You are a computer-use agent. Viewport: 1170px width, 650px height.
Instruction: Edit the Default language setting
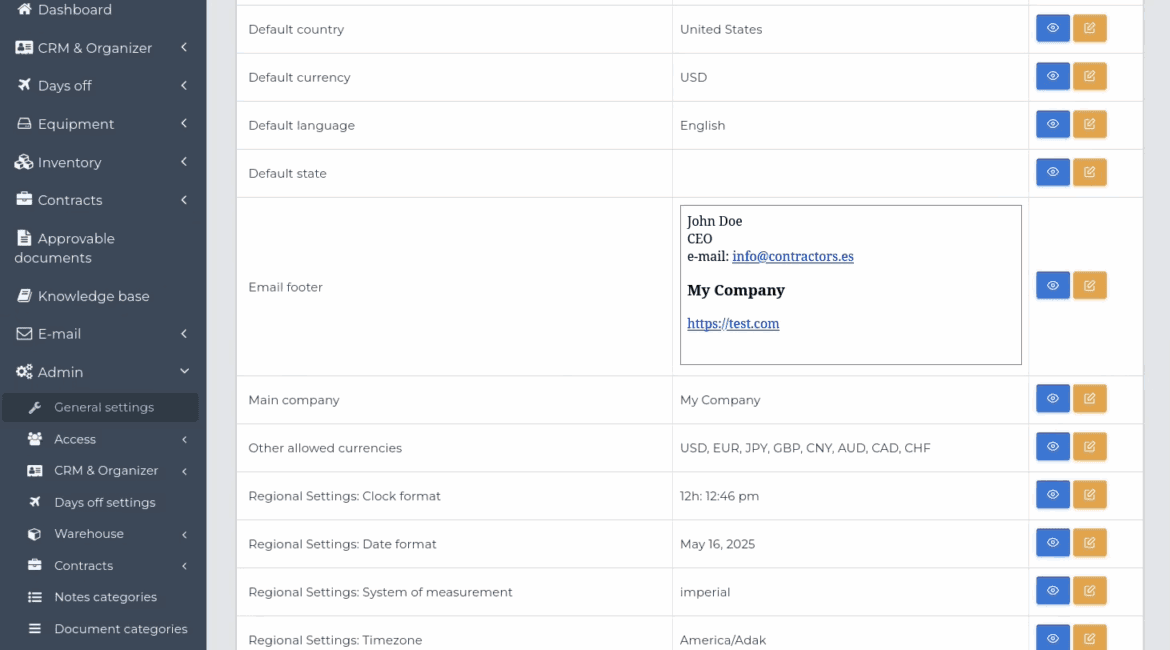pyautogui.click(x=1089, y=125)
